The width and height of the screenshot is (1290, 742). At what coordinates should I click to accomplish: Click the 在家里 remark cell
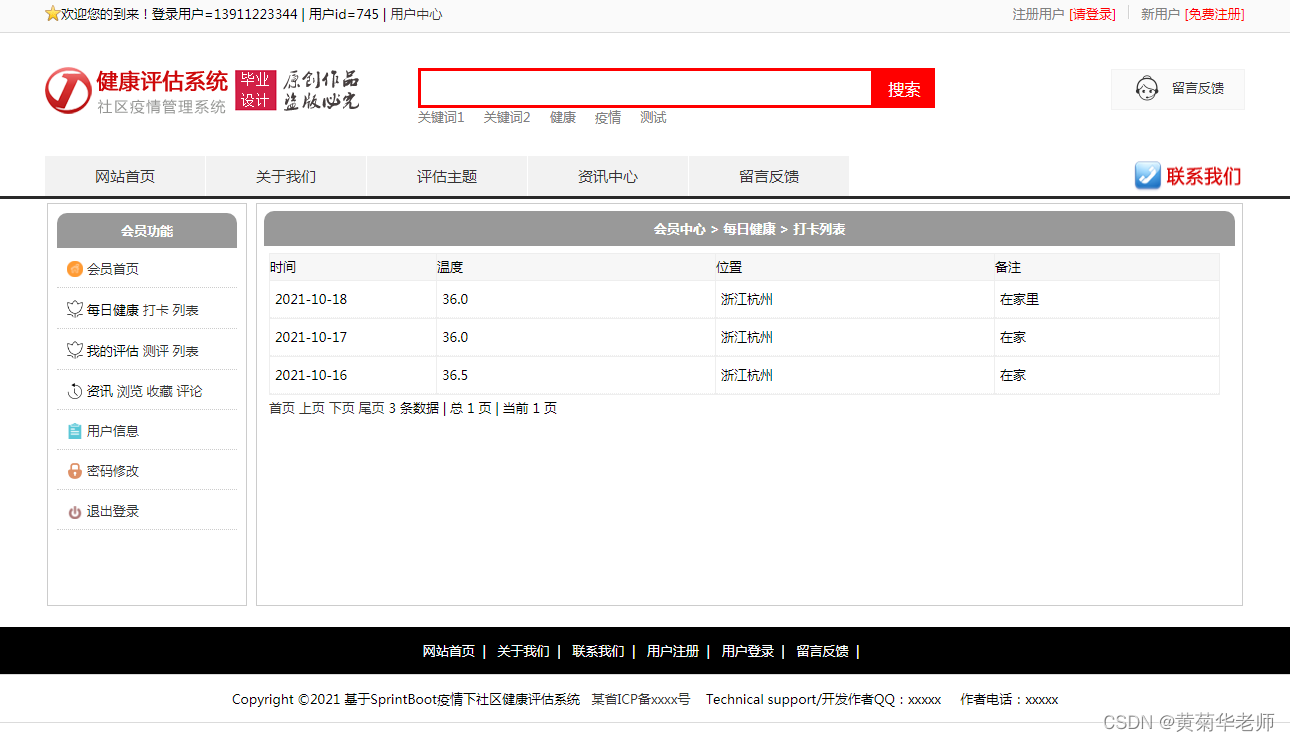coord(1107,299)
